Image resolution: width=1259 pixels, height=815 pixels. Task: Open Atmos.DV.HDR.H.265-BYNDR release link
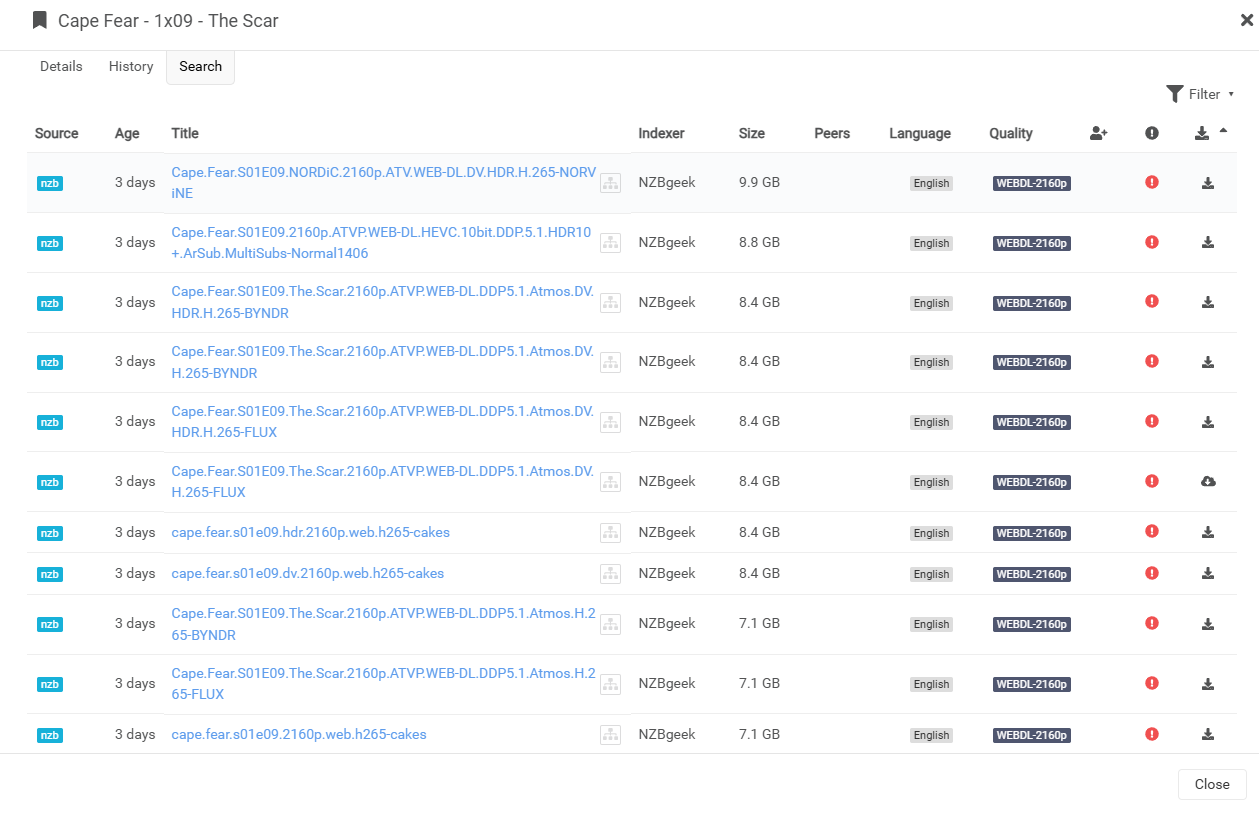(383, 302)
